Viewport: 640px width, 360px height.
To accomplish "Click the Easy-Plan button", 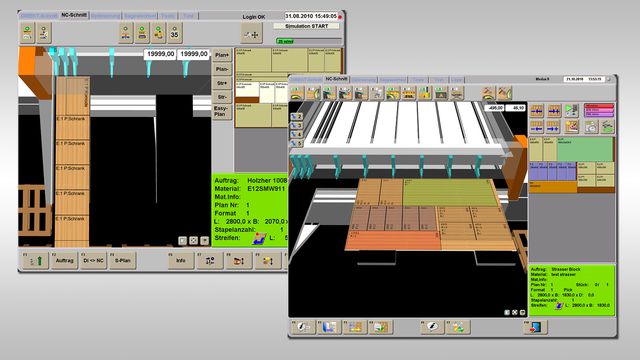I will click(222, 111).
